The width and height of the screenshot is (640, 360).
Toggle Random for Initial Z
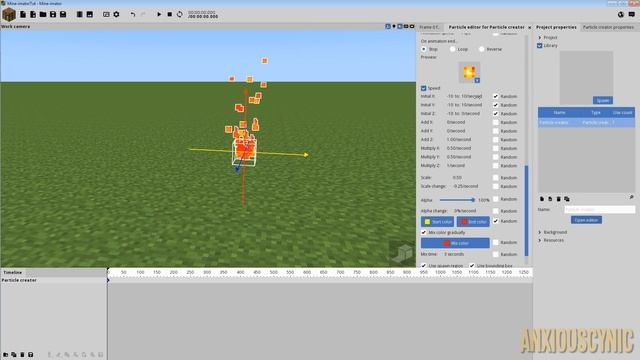tap(496, 113)
